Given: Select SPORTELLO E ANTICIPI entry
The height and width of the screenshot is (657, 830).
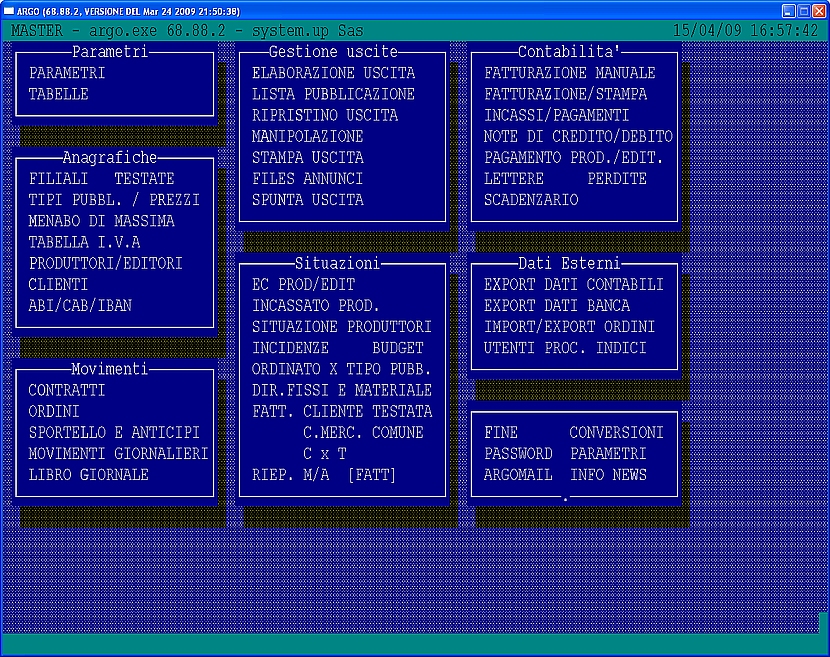Looking at the screenshot, I should coord(114,432).
